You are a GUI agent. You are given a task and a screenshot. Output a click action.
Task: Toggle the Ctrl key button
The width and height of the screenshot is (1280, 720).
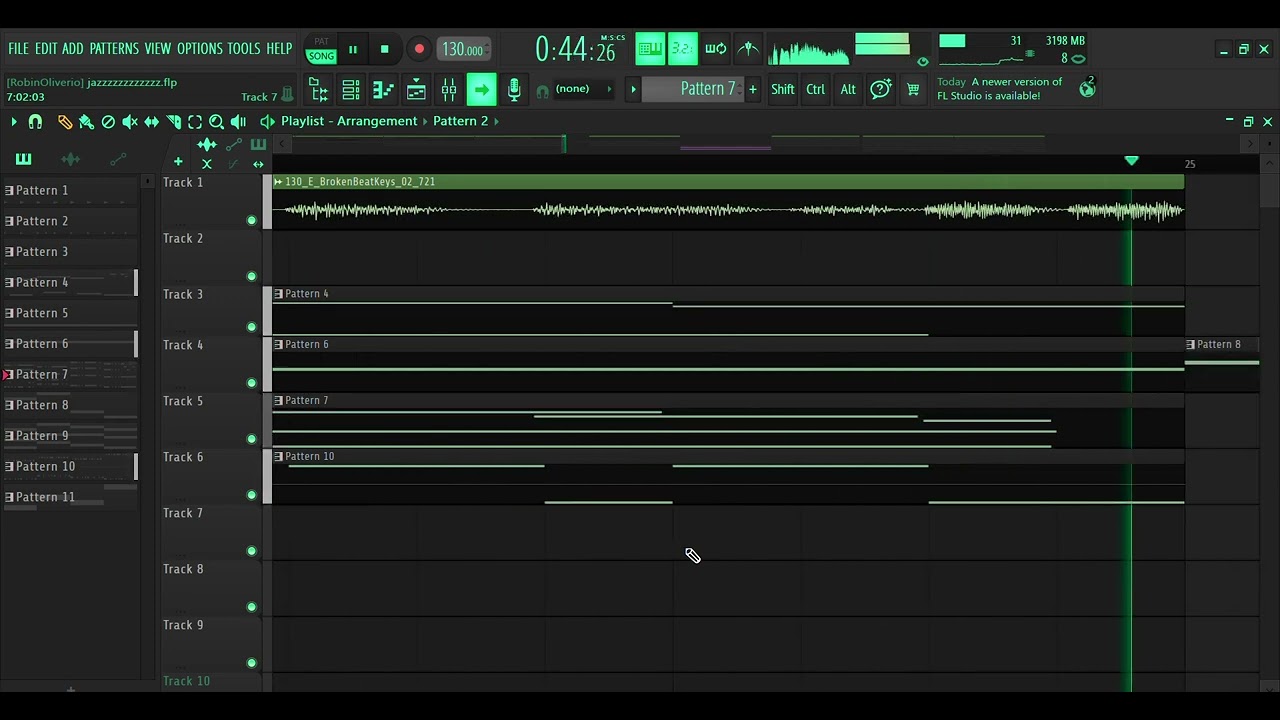[816, 89]
